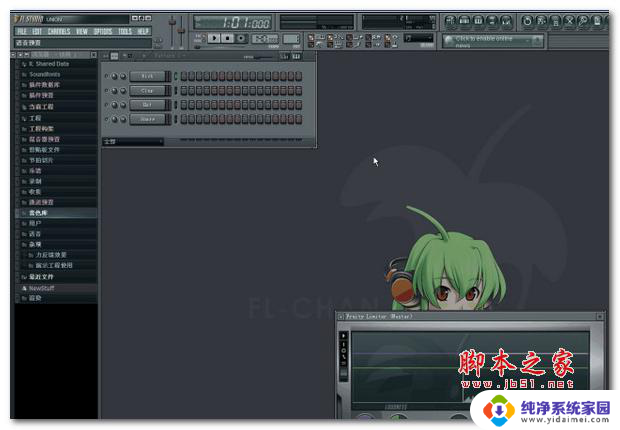Expand the Soundfonts browser folder

coord(44,74)
